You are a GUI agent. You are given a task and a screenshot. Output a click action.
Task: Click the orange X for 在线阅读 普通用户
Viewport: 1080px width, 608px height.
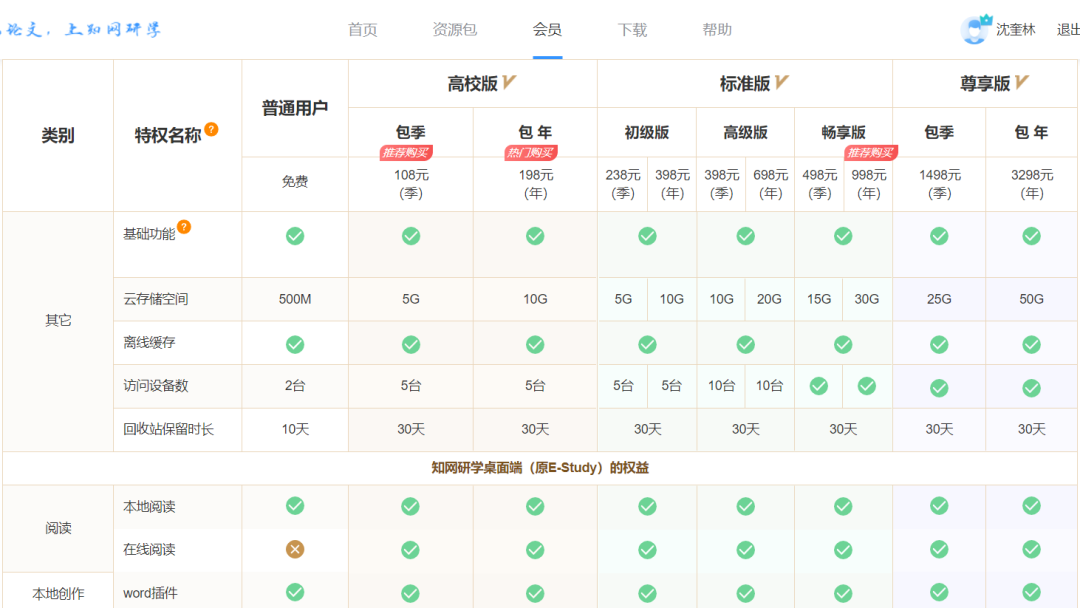coord(295,549)
